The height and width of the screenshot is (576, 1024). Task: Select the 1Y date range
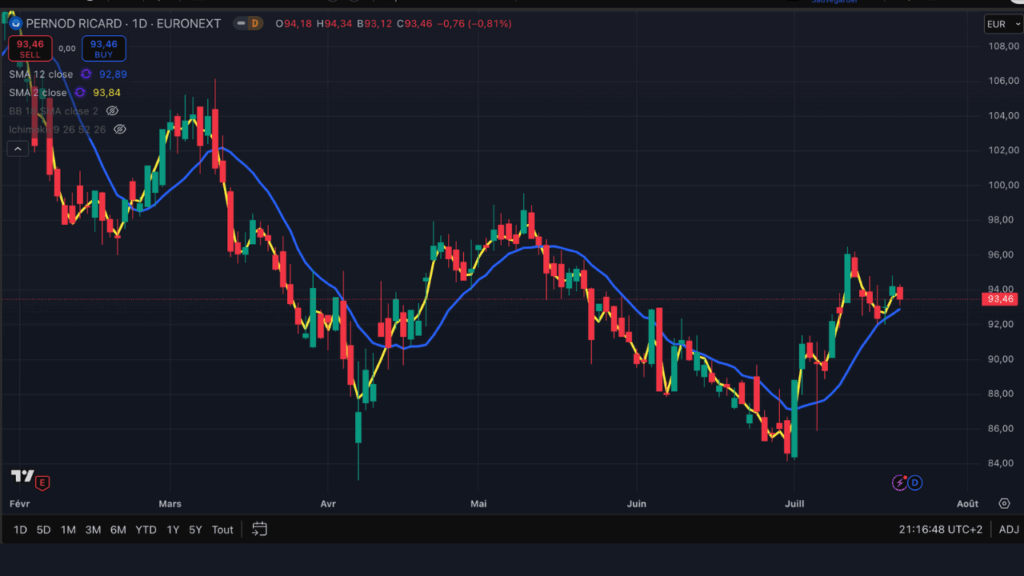pos(172,530)
